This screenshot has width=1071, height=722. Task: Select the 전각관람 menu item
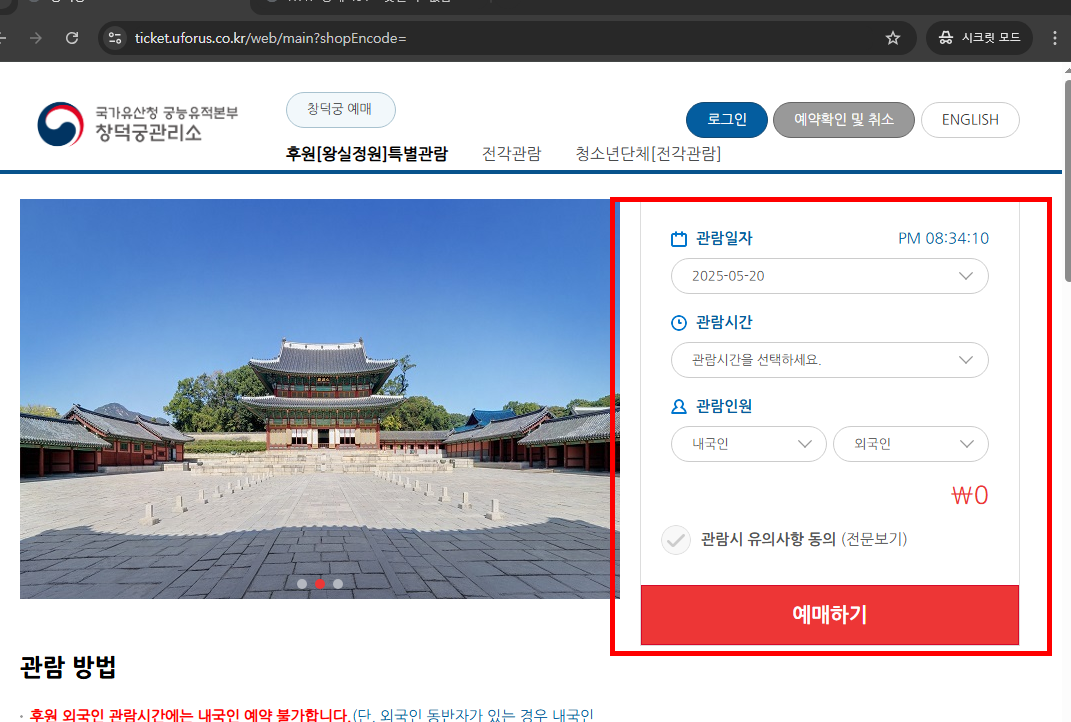coord(511,154)
